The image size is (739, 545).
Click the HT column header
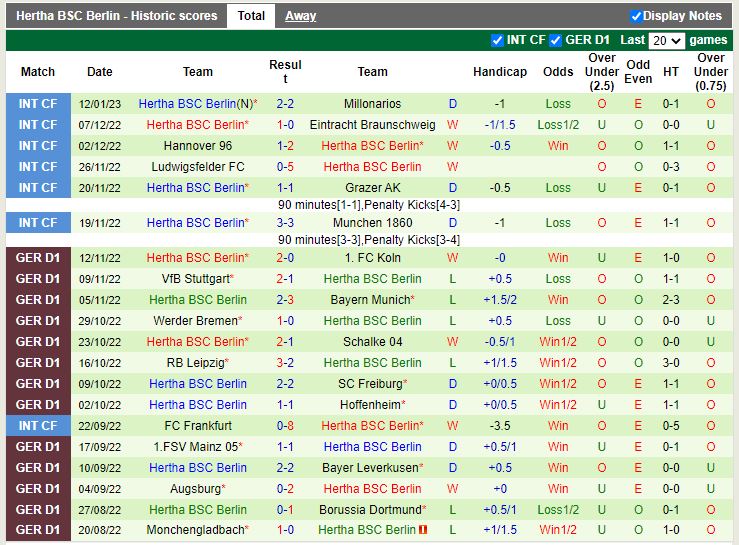click(671, 72)
